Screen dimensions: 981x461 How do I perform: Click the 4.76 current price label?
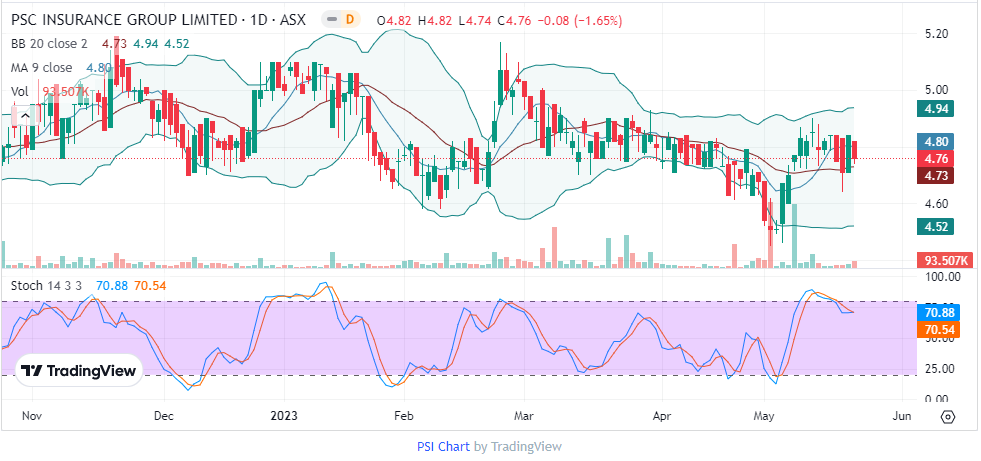(x=937, y=158)
